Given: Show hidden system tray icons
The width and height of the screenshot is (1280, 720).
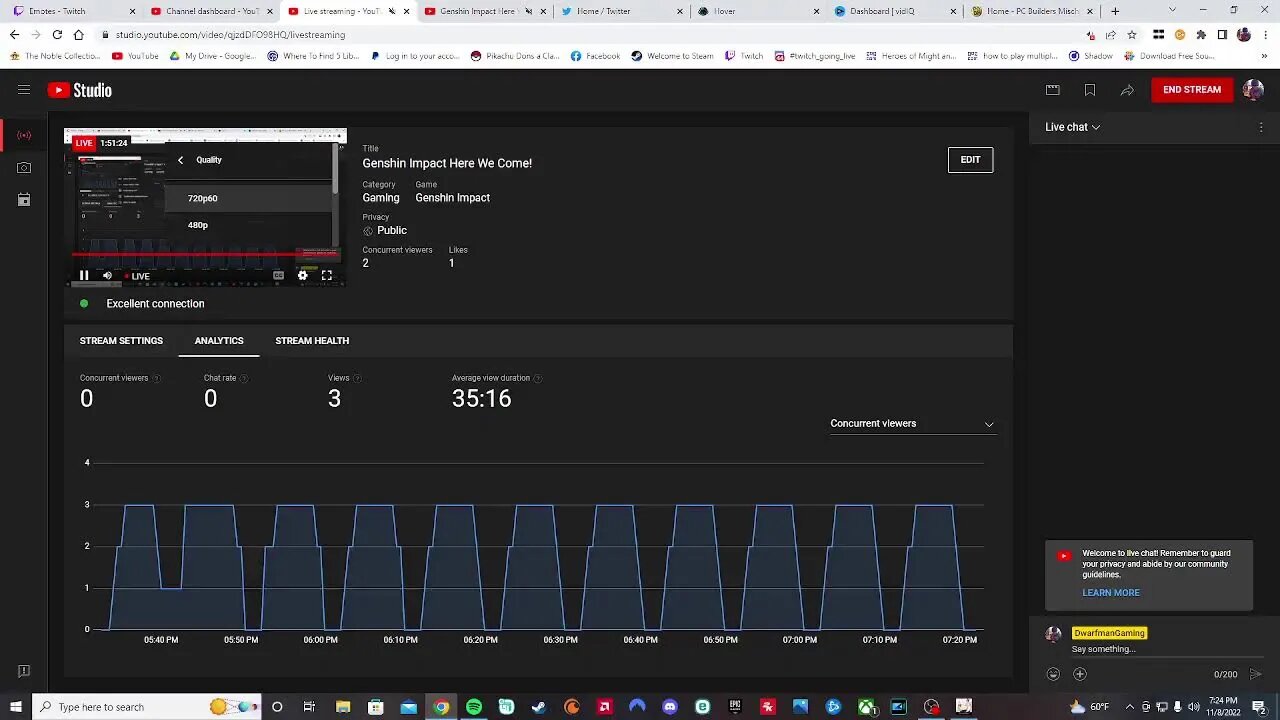Looking at the screenshot, I should coord(1130,707).
